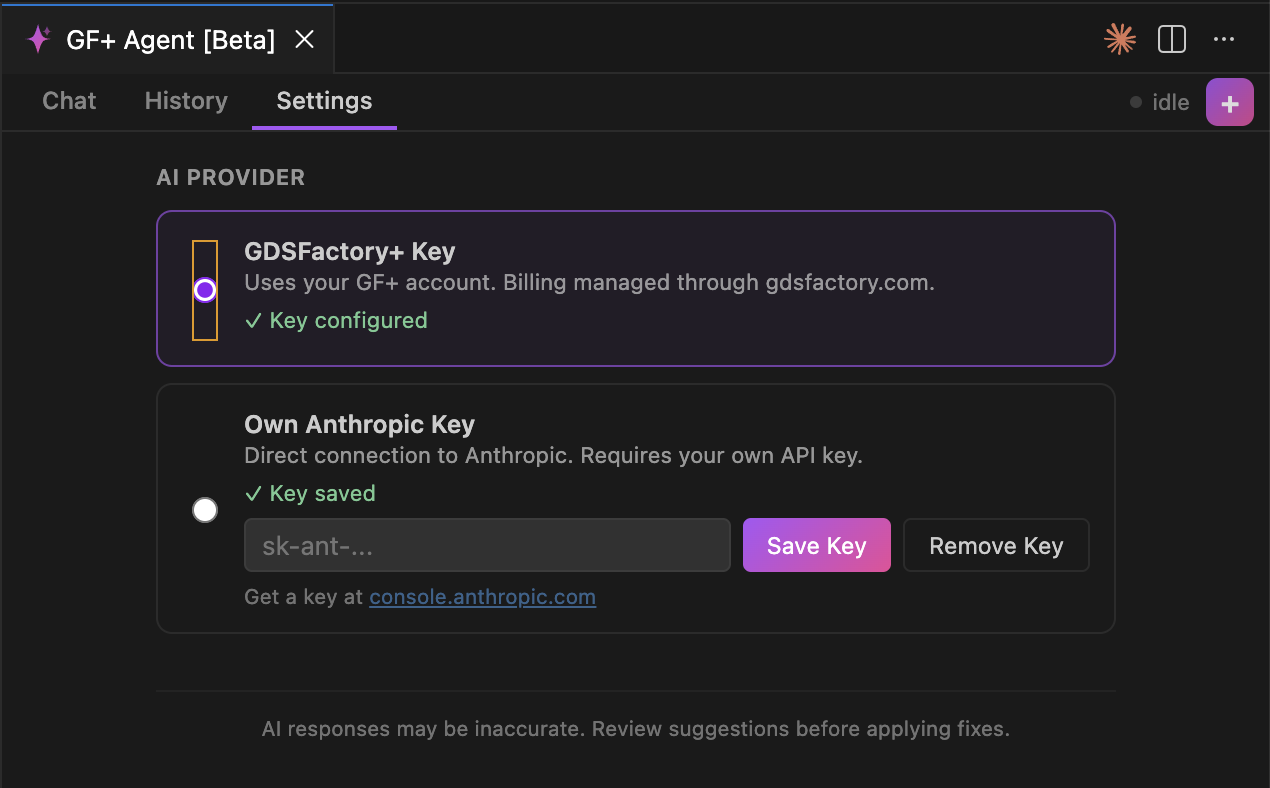
Task: Click the idle status indicator dot
Action: pyautogui.click(x=1135, y=102)
